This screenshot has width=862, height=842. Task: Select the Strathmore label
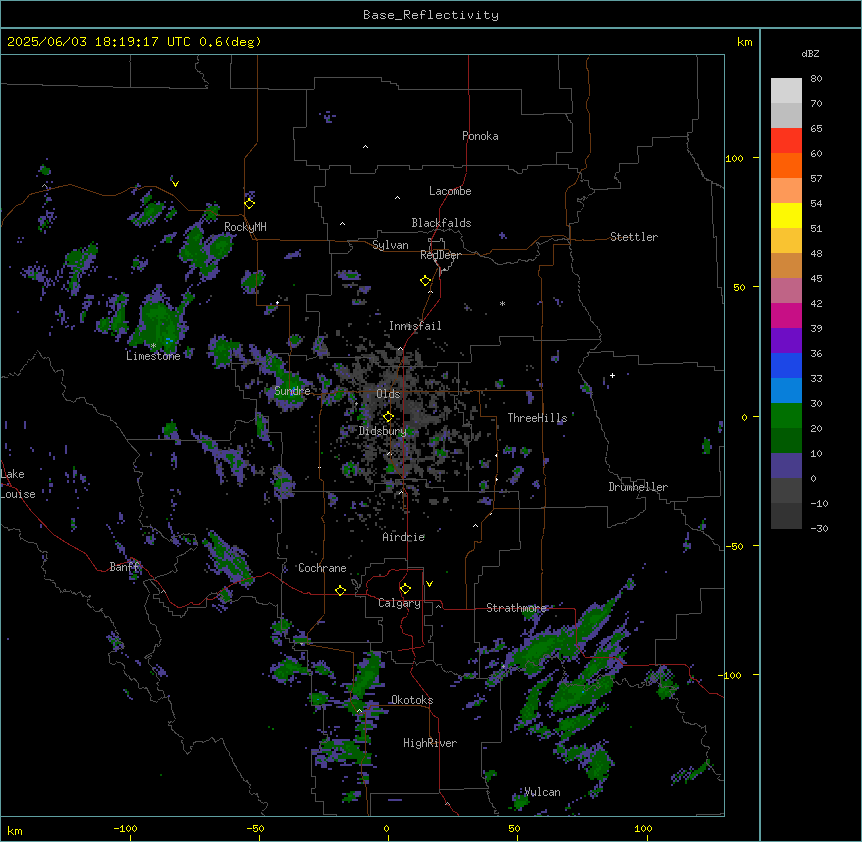coord(516,608)
